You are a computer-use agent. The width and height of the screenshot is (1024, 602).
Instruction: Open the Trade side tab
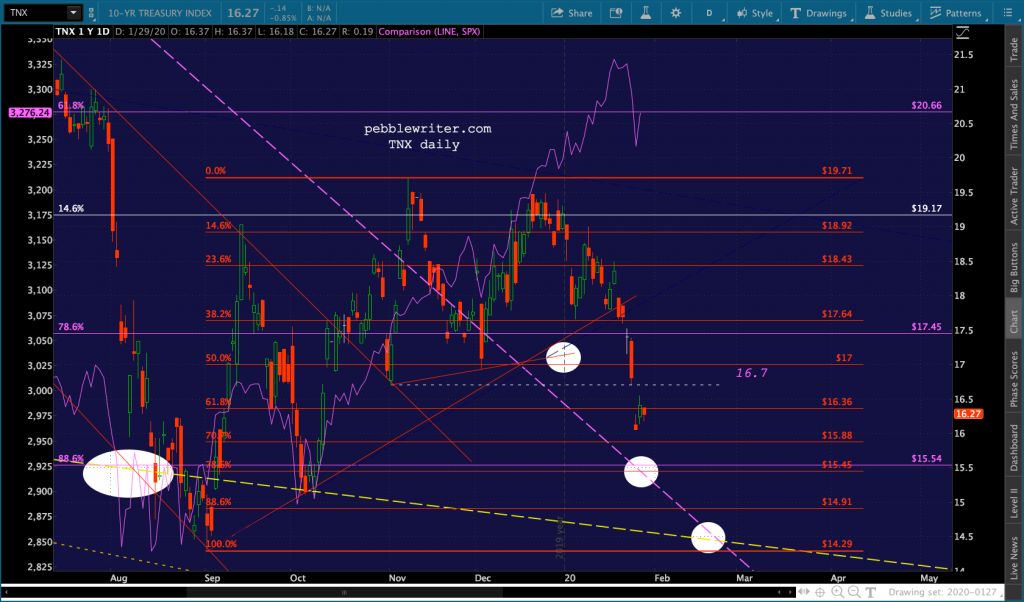coord(1014,50)
